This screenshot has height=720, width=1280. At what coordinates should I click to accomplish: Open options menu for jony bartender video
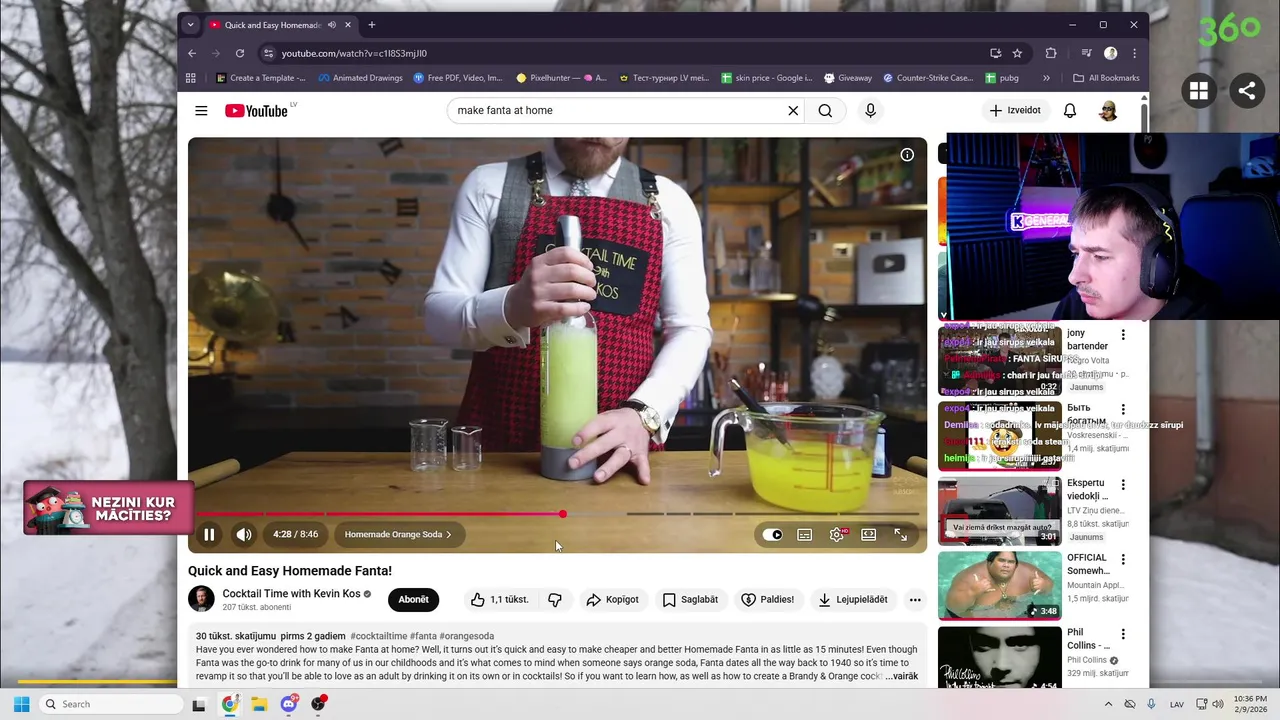click(x=1123, y=335)
